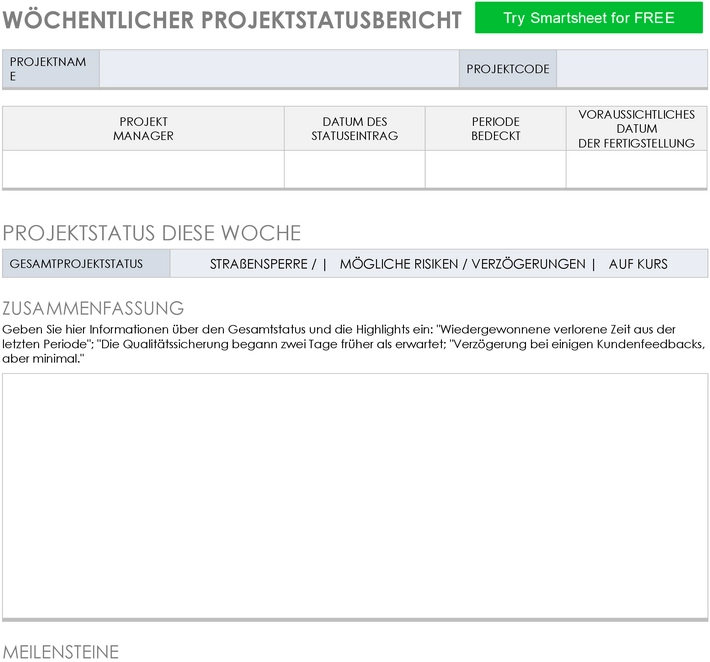The image size is (710, 662).
Task: Click the empty Projektcode input field
Action: (x=632, y=69)
